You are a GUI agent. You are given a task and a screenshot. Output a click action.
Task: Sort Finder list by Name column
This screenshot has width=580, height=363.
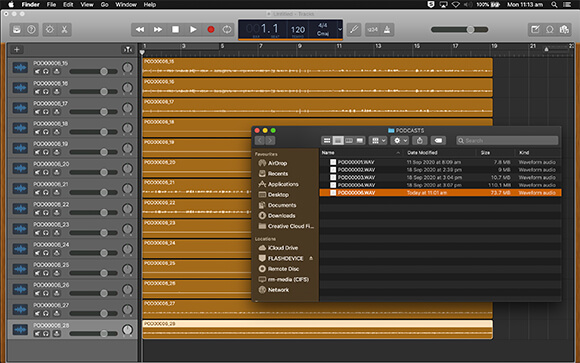point(361,152)
